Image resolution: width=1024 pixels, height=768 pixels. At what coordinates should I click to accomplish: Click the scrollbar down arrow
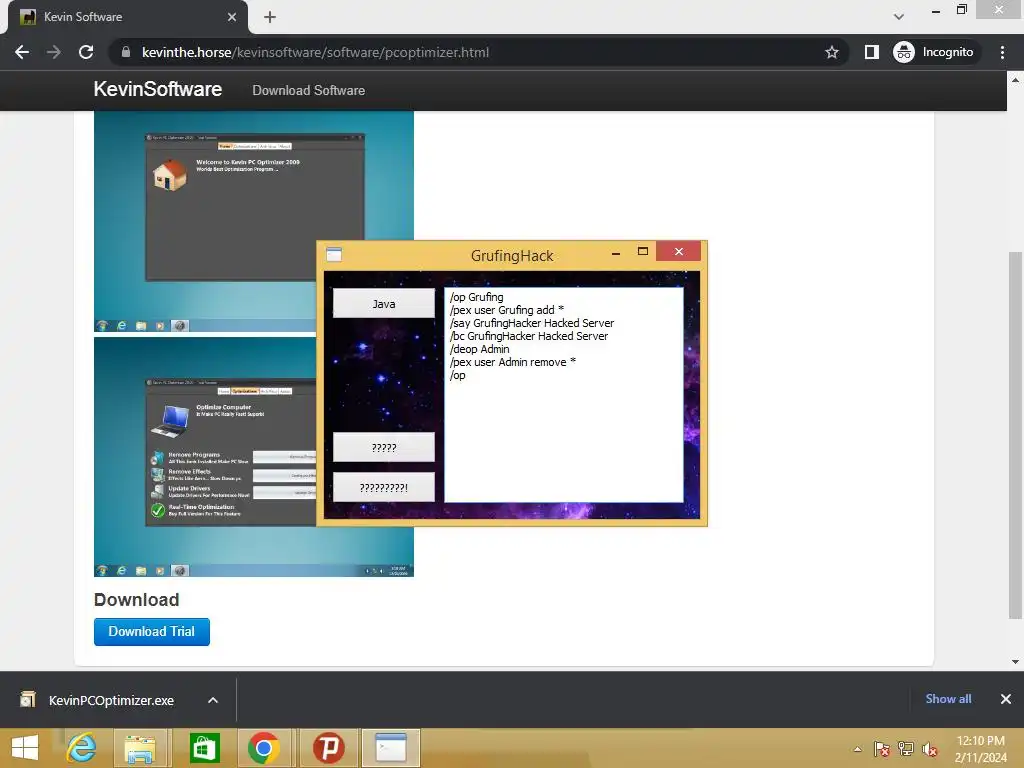tap(1015, 662)
